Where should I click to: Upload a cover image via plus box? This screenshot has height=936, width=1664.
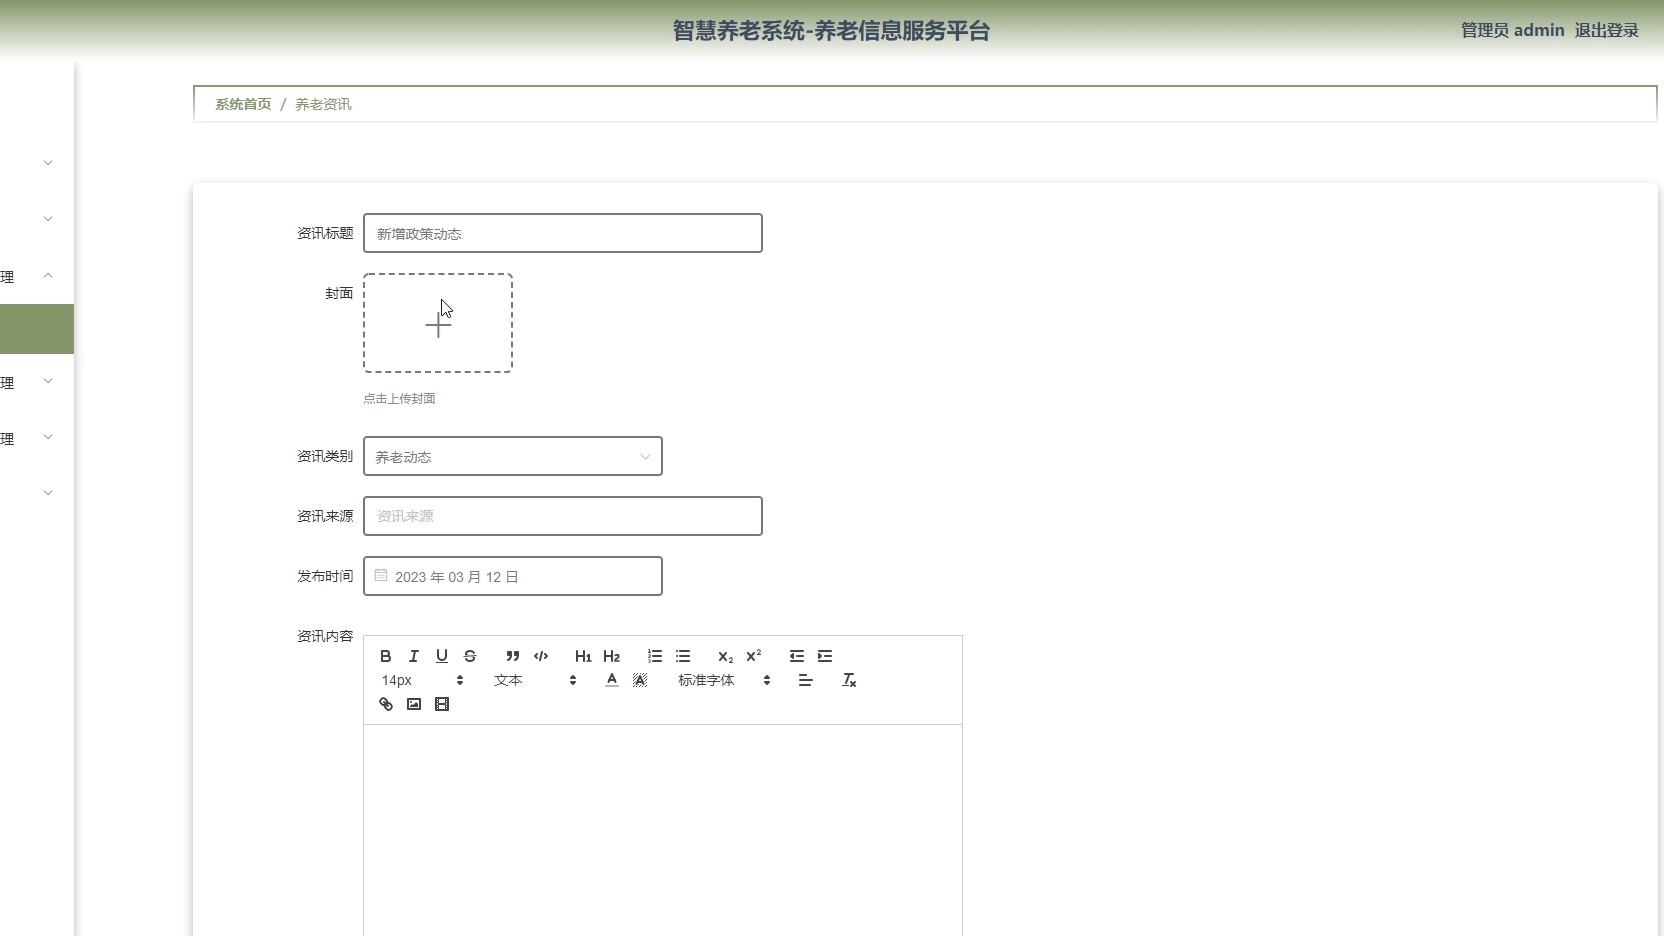(x=438, y=323)
